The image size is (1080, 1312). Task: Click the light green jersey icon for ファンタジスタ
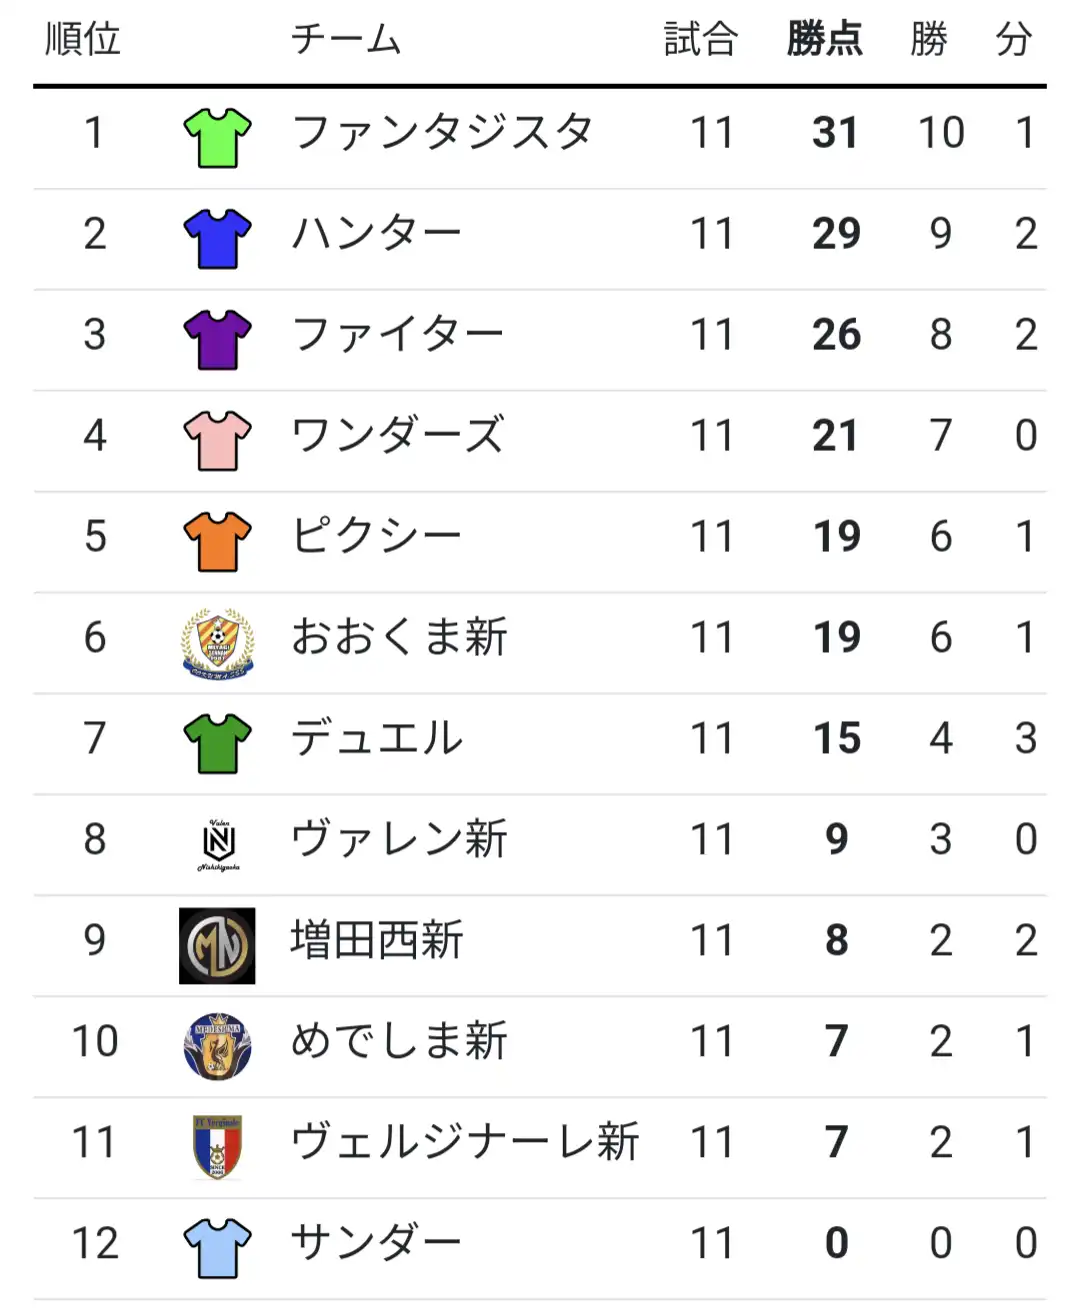[x=217, y=138]
